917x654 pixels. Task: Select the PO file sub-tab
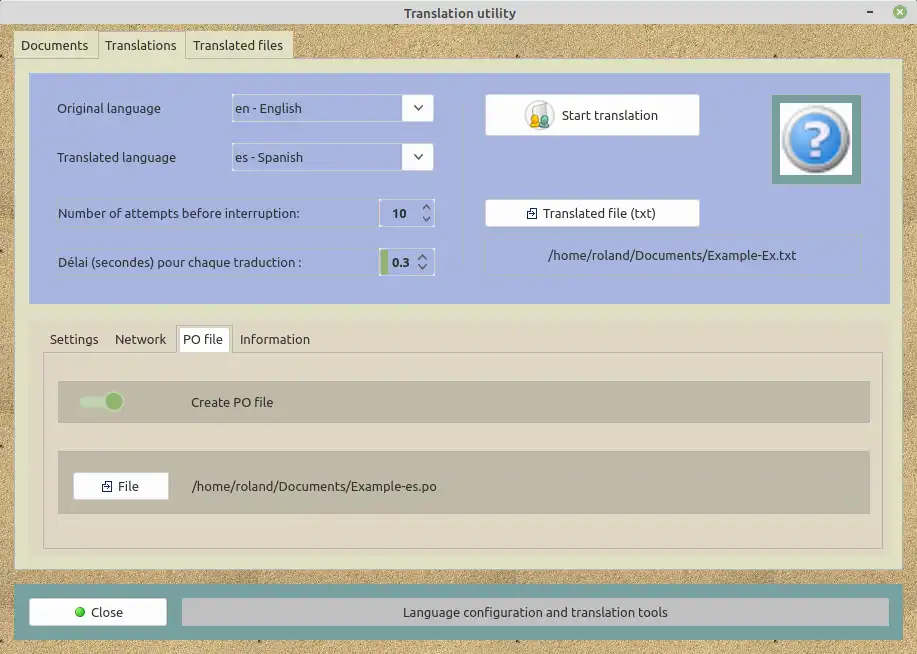tap(203, 339)
